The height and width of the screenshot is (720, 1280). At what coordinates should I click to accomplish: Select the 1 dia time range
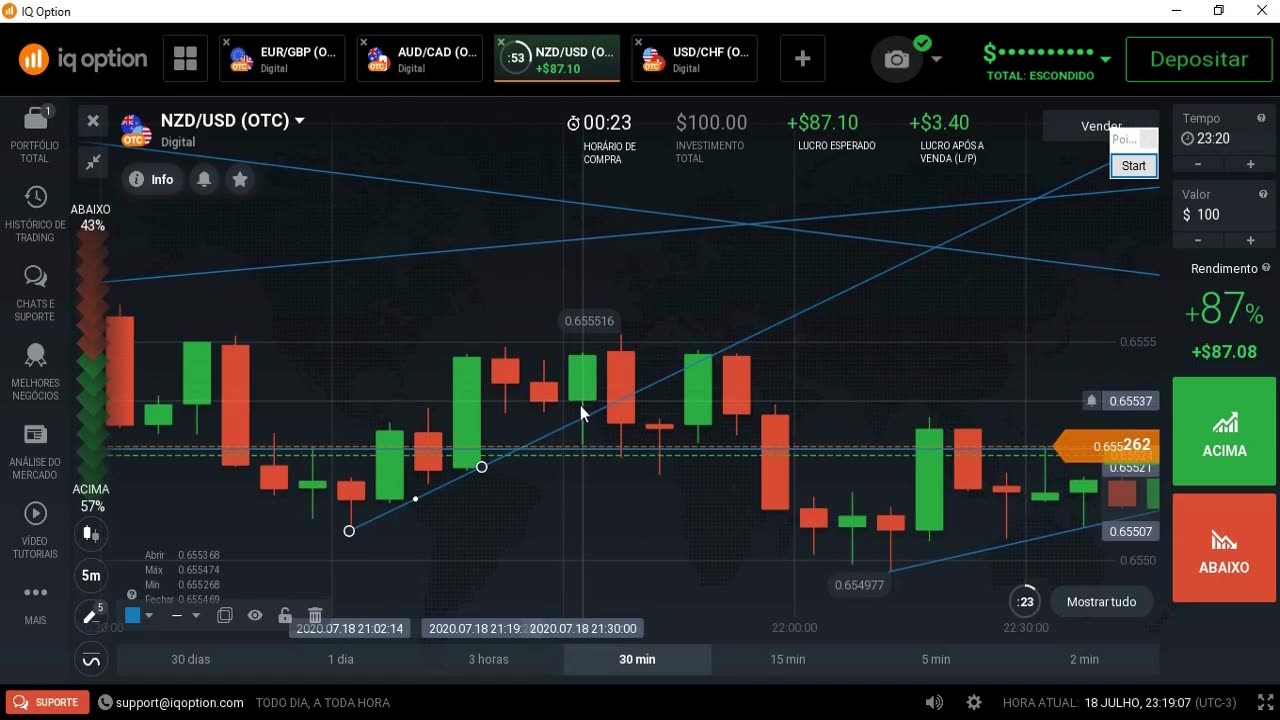click(341, 659)
